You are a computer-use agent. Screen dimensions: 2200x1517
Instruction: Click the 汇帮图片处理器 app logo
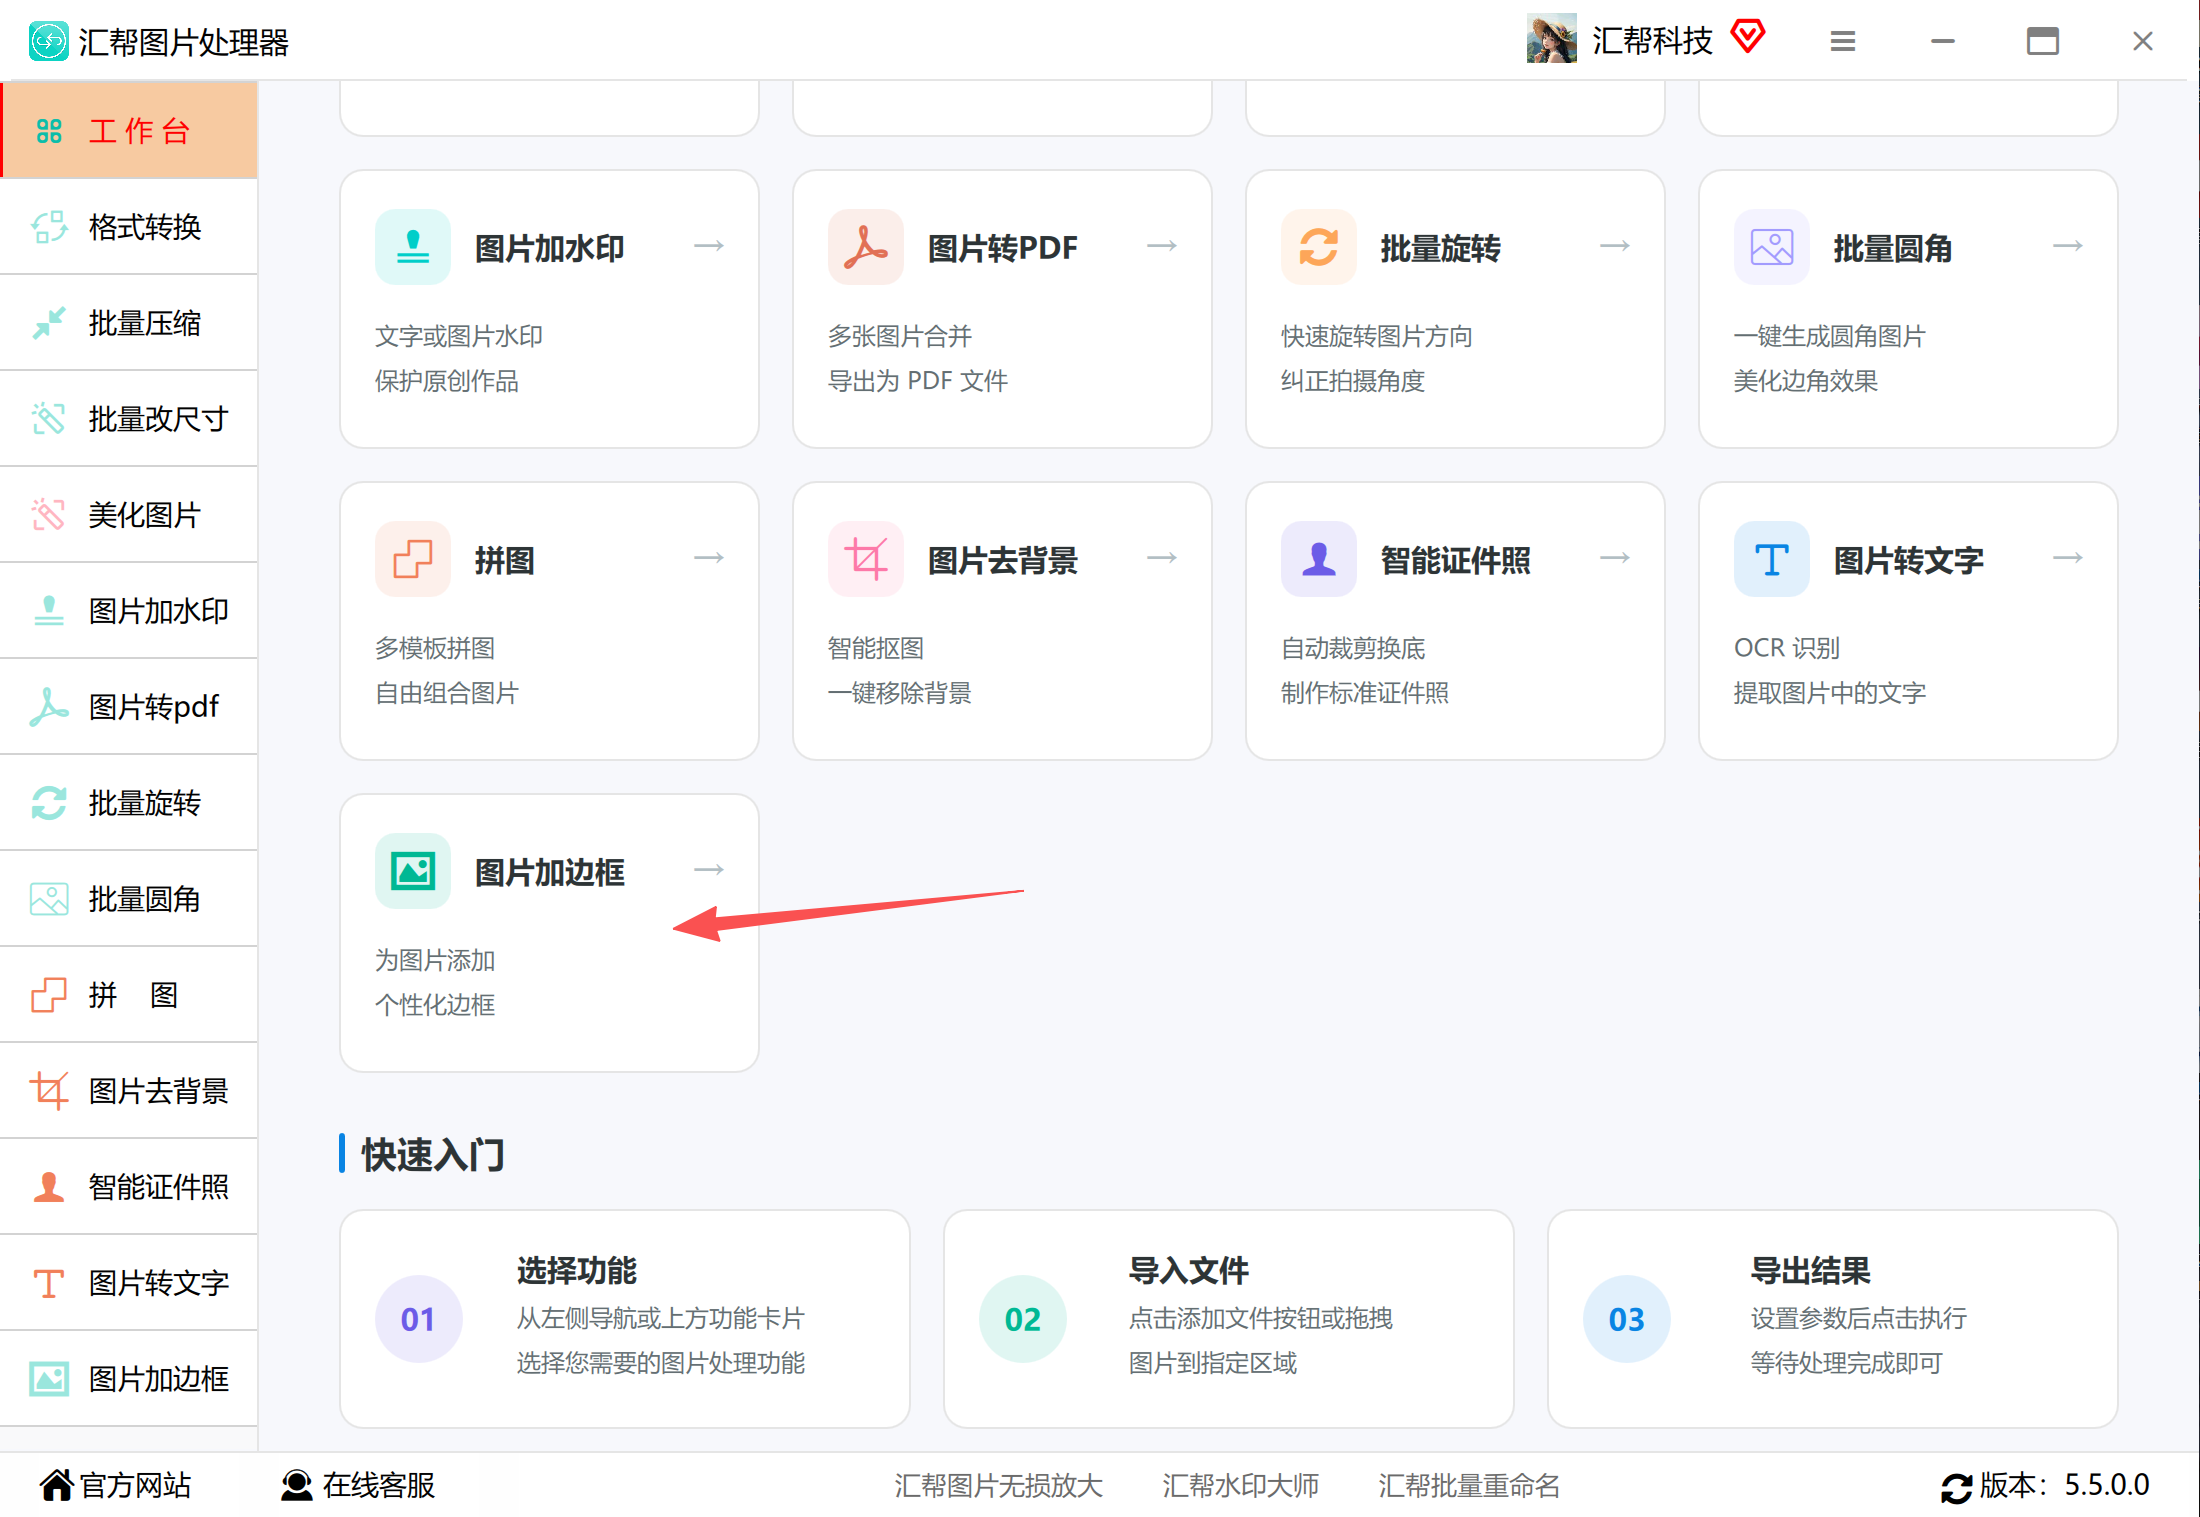click(x=49, y=41)
